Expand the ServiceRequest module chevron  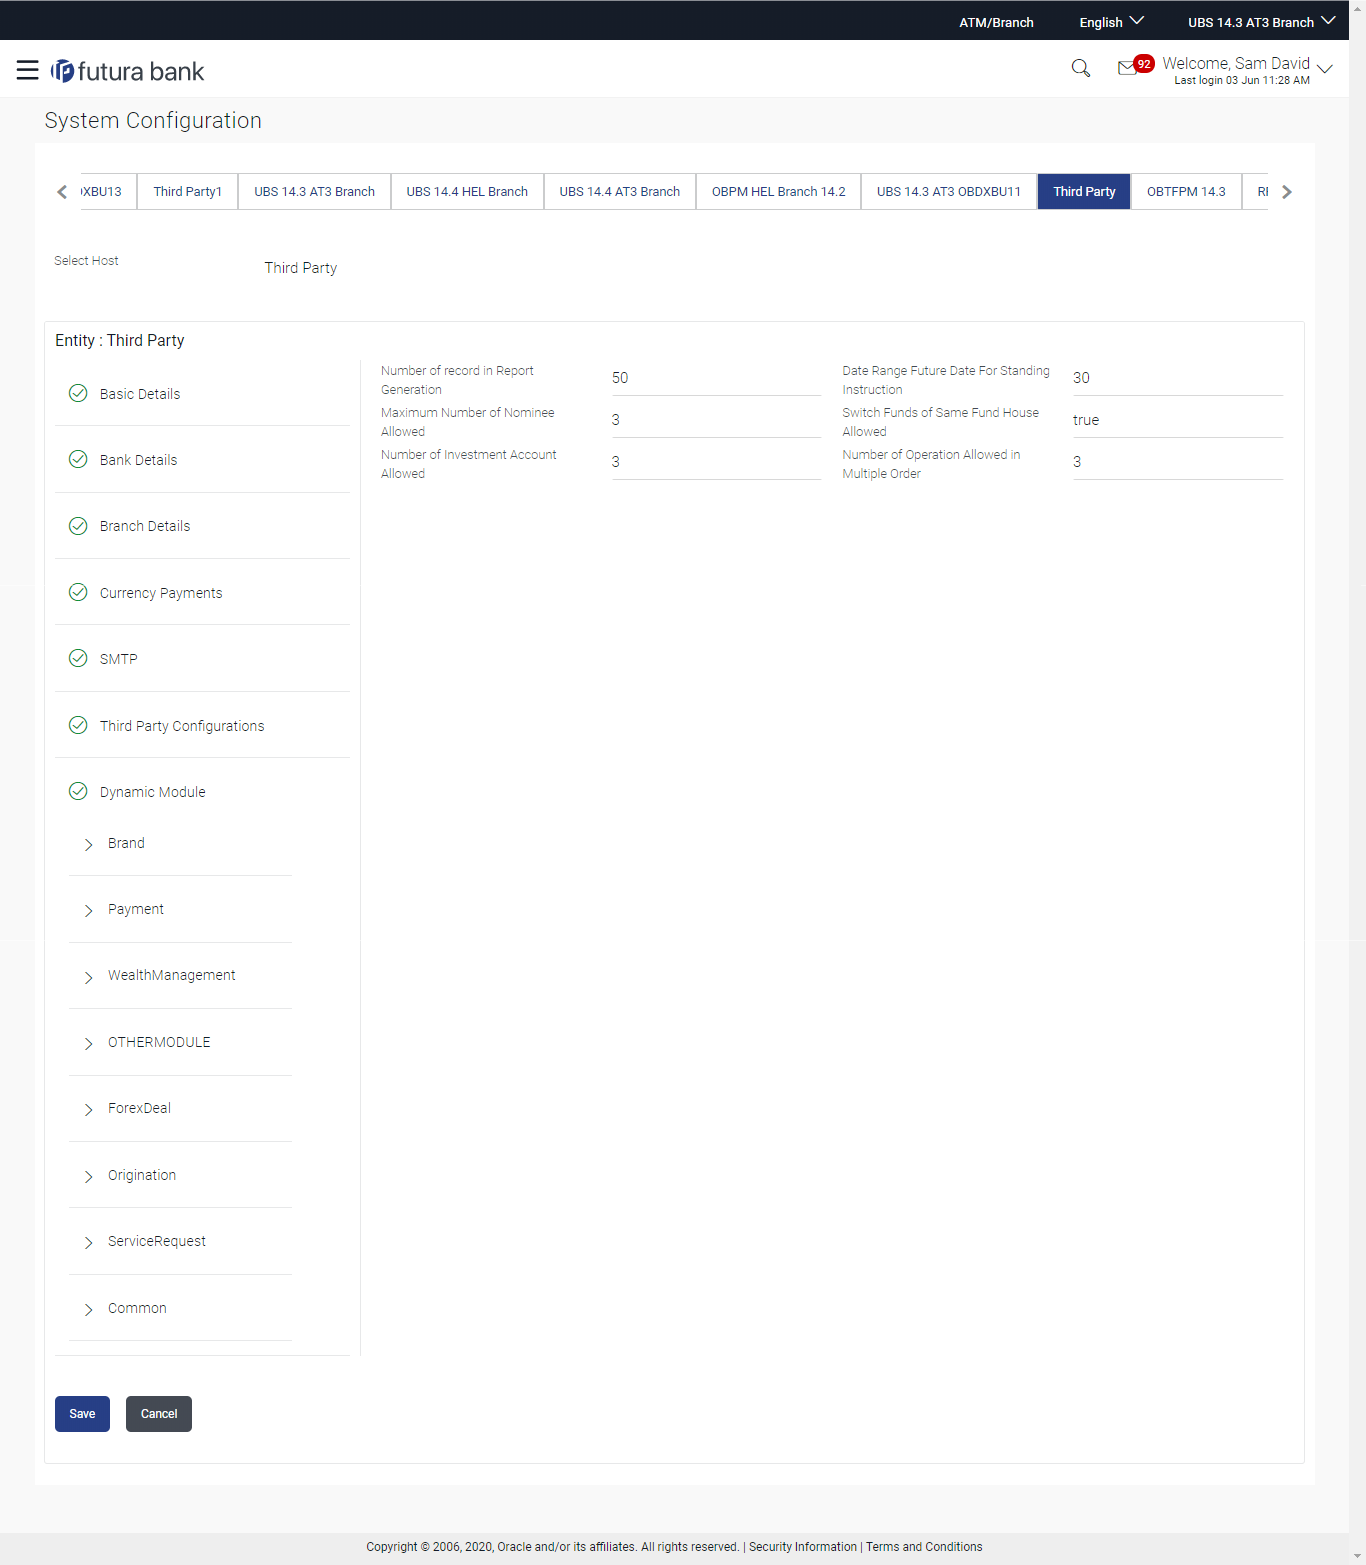(88, 1242)
